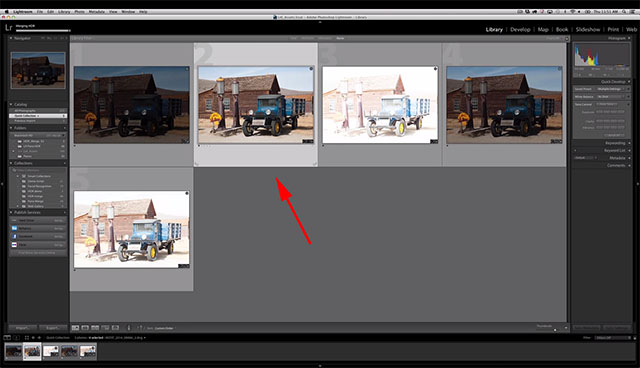This screenshot has height=368, width=640.
Task: Open Compare view icon in toolbar
Action: (95, 328)
